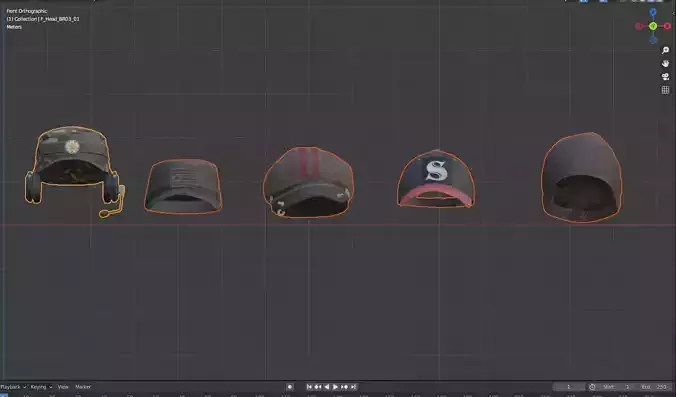The height and width of the screenshot is (397, 676).
Task: Select the baseball cap with S logo
Action: (x=436, y=179)
